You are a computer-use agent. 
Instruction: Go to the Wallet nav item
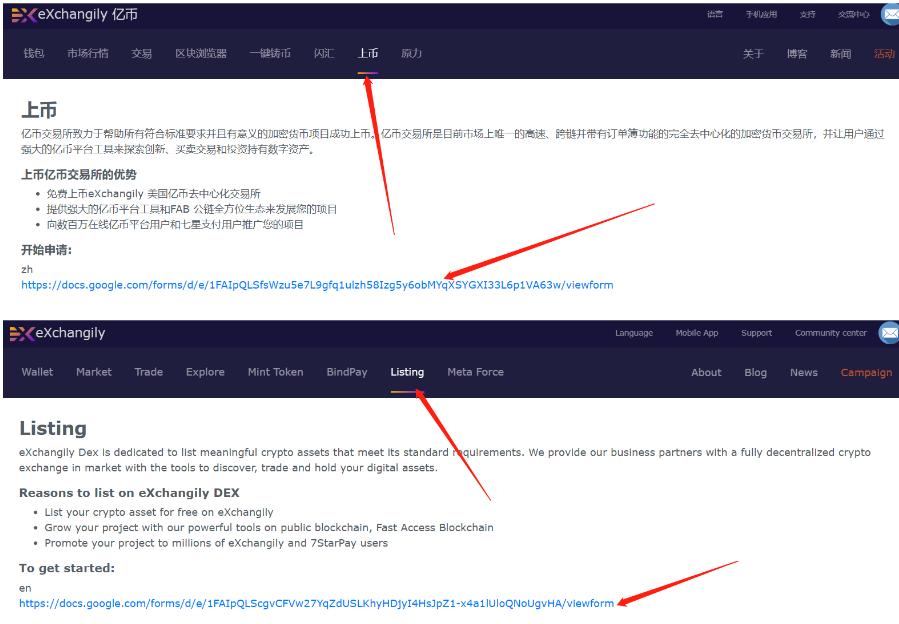[37, 372]
